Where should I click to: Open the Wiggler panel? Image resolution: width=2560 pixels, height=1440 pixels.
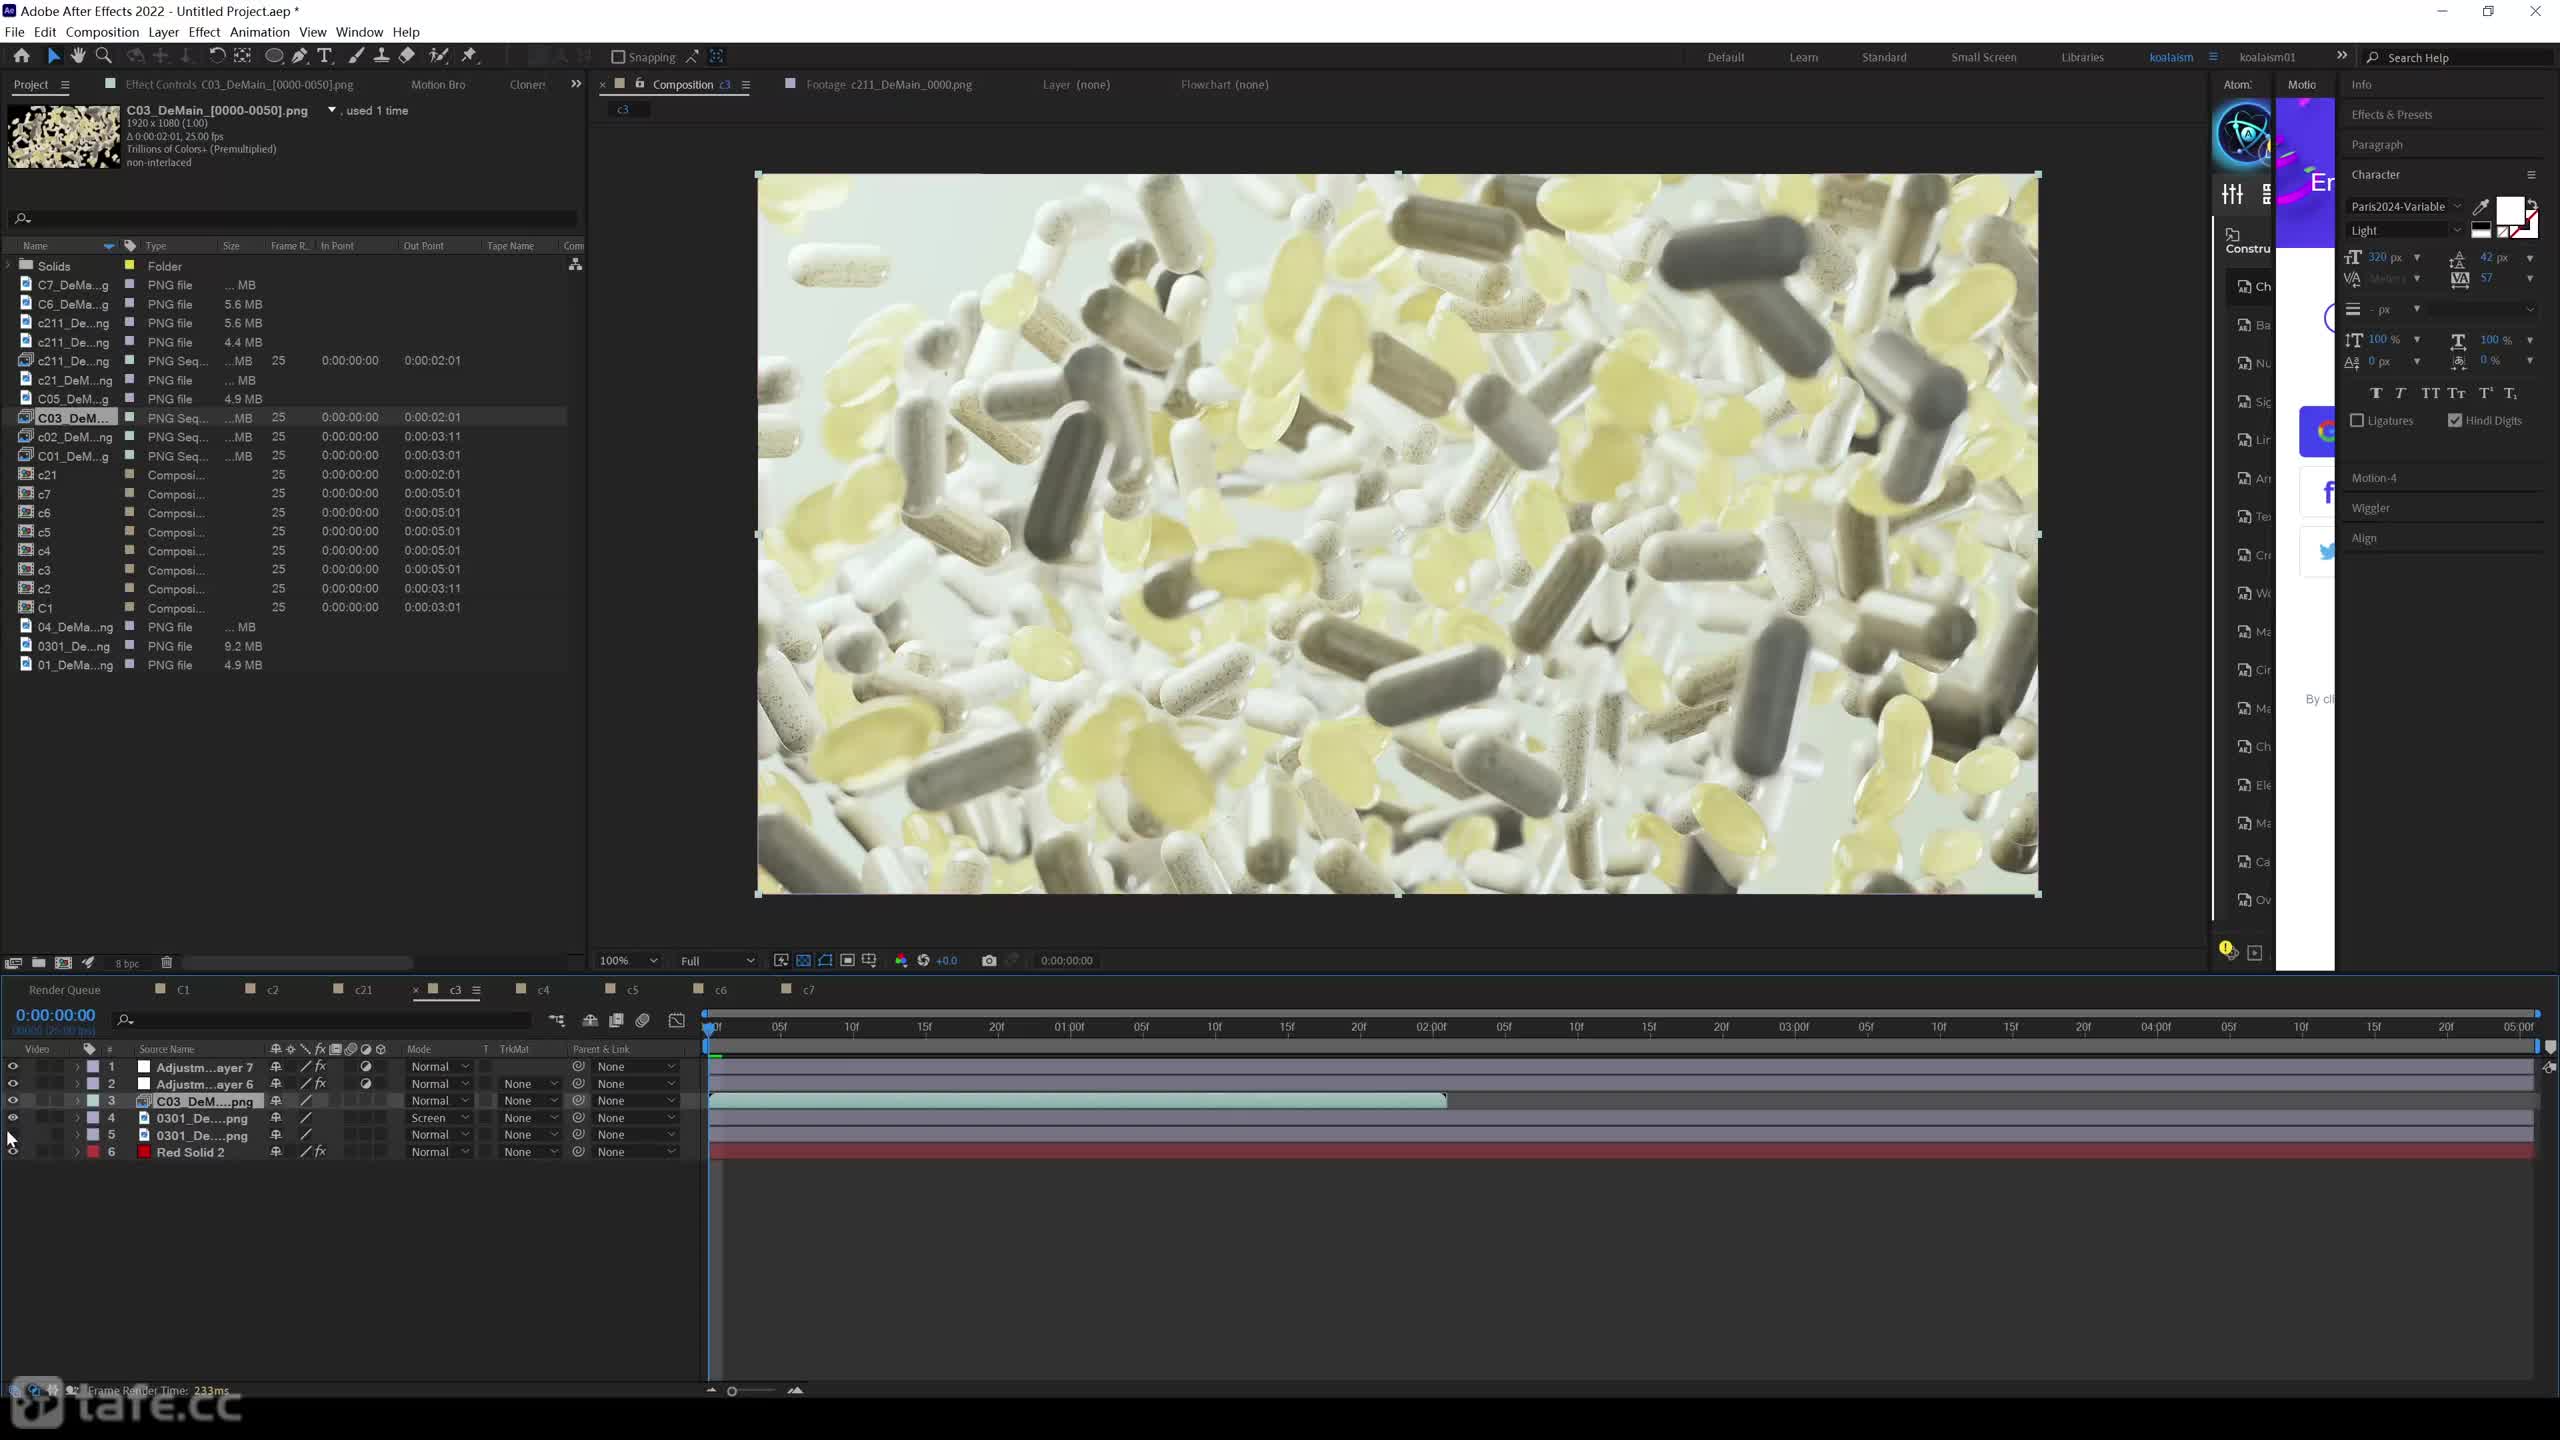(x=2370, y=508)
